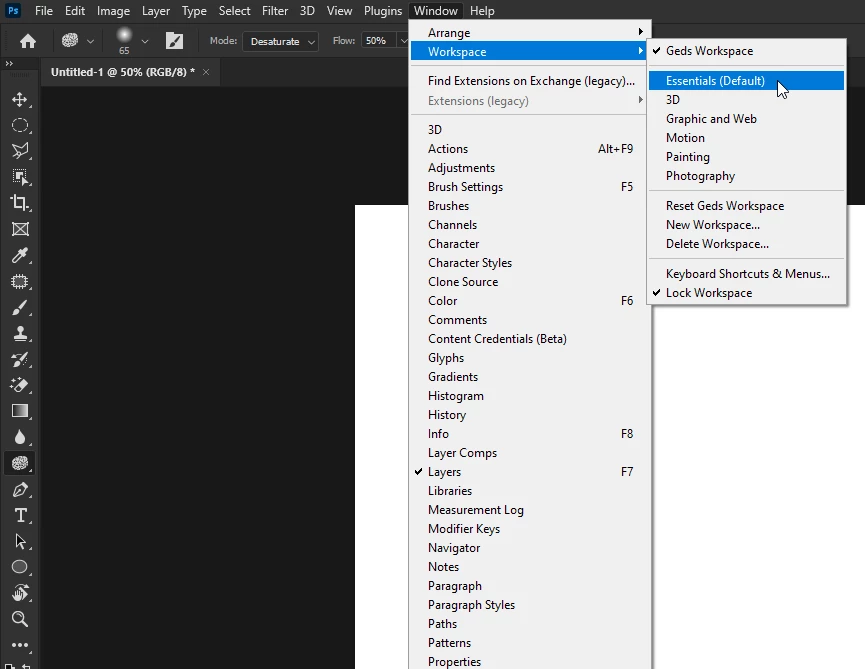Select the Ellipse shape tool
865x669 pixels.
[x=20, y=567]
